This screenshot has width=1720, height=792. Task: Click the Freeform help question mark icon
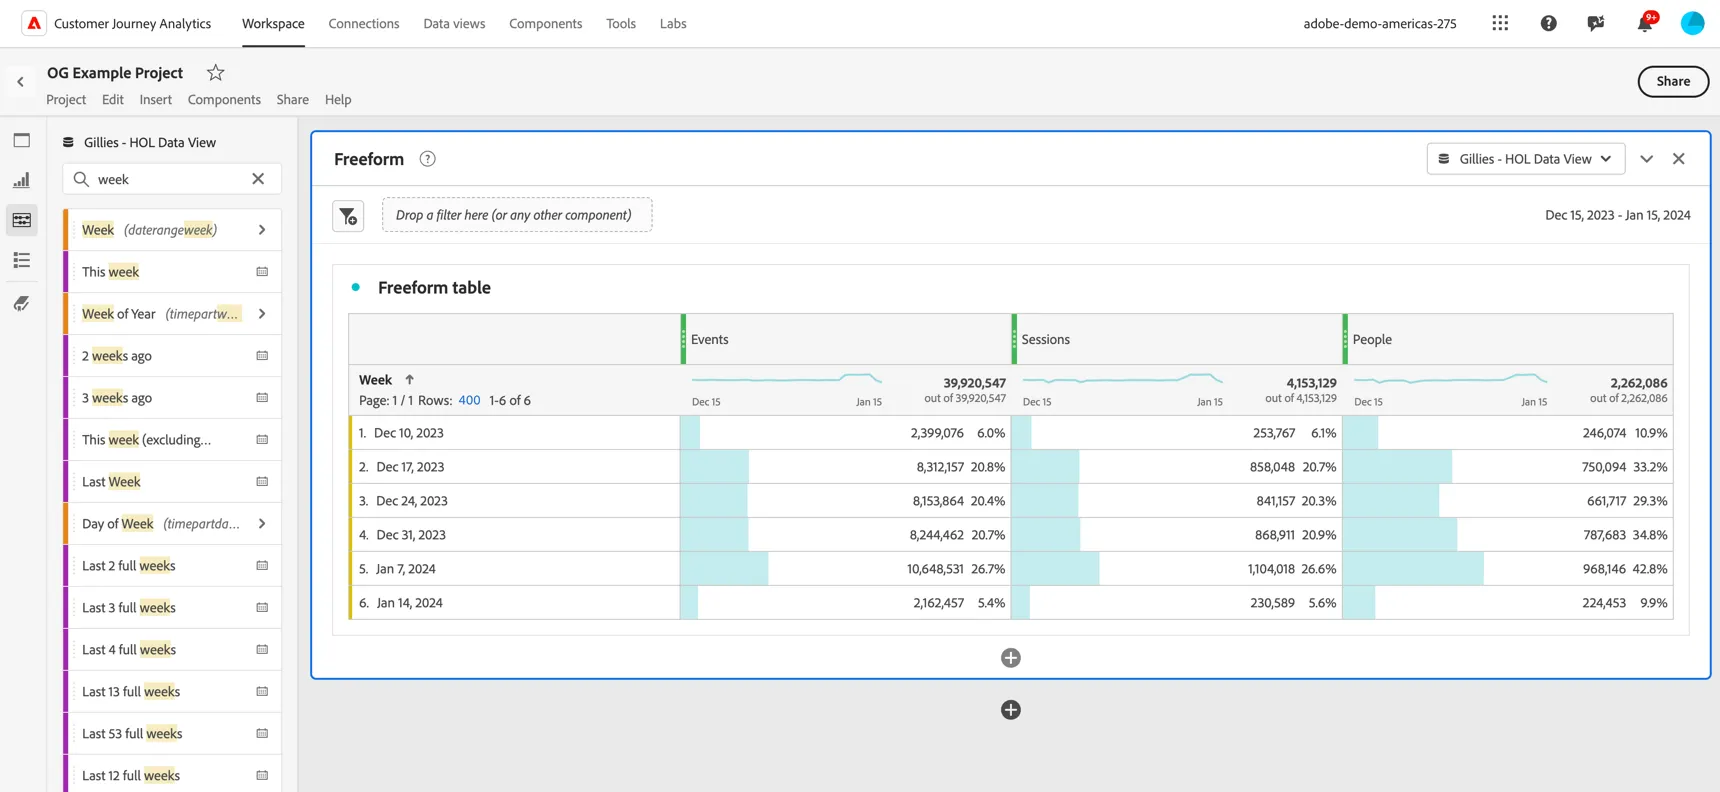click(x=427, y=159)
